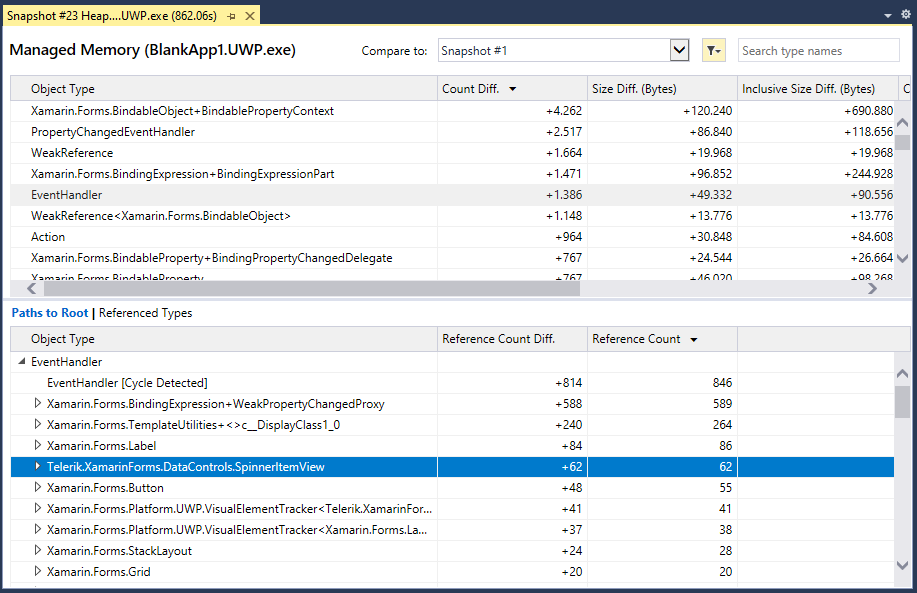Select the BindableProperty+BindingPropertyChangedDelegate row
917x593 pixels.
point(452,258)
